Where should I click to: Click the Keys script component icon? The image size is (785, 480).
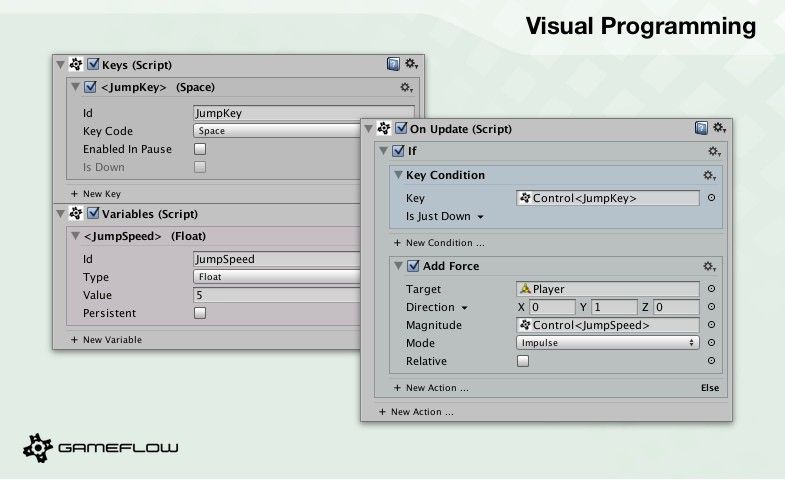[x=76, y=64]
